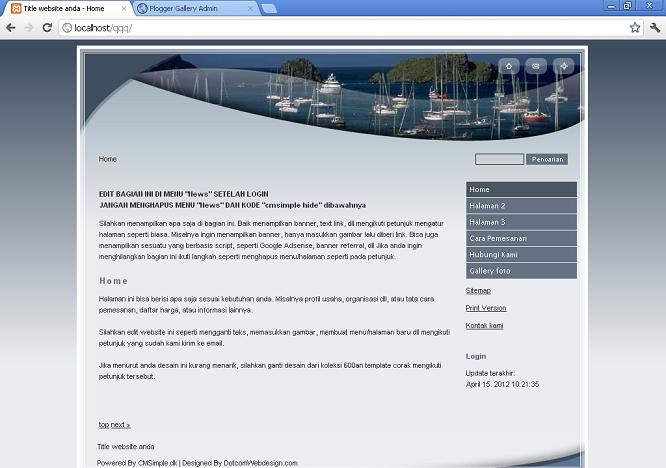
Task: Click the 'EDIT BAGIAN INI DI MENU' heading
Action: [x=183, y=194]
